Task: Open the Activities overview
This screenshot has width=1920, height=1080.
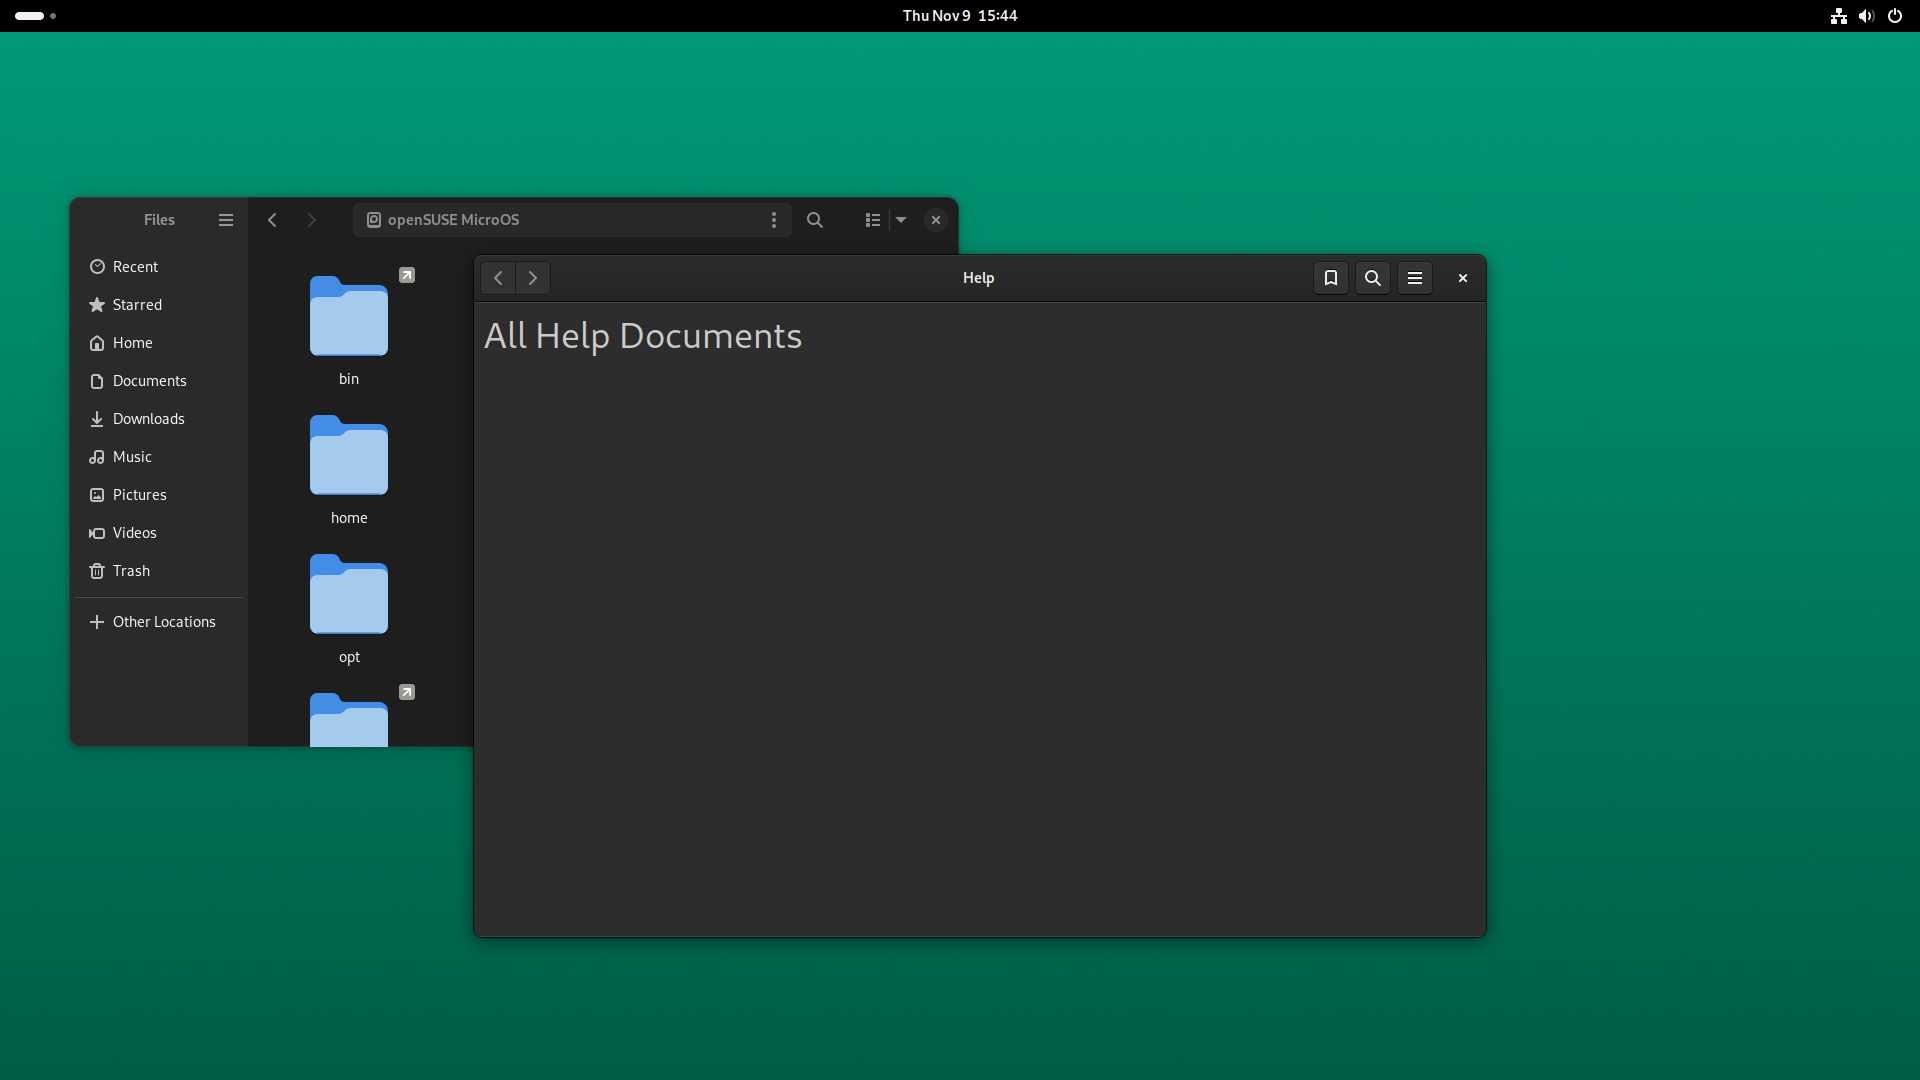Action: point(35,16)
